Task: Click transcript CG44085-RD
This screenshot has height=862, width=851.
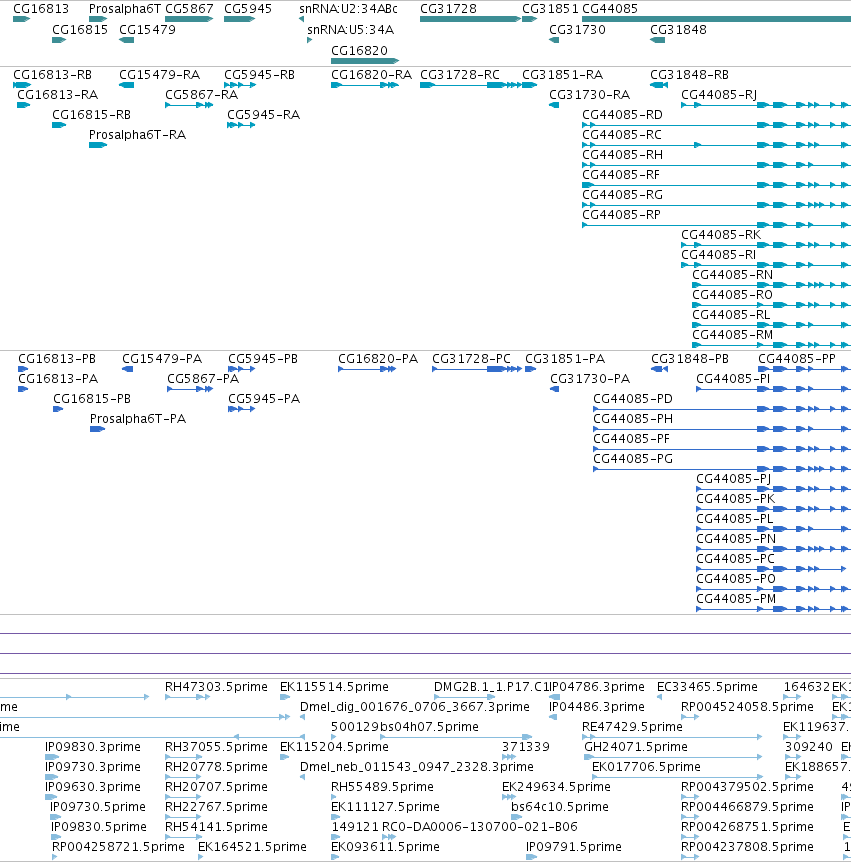Action: [622, 115]
